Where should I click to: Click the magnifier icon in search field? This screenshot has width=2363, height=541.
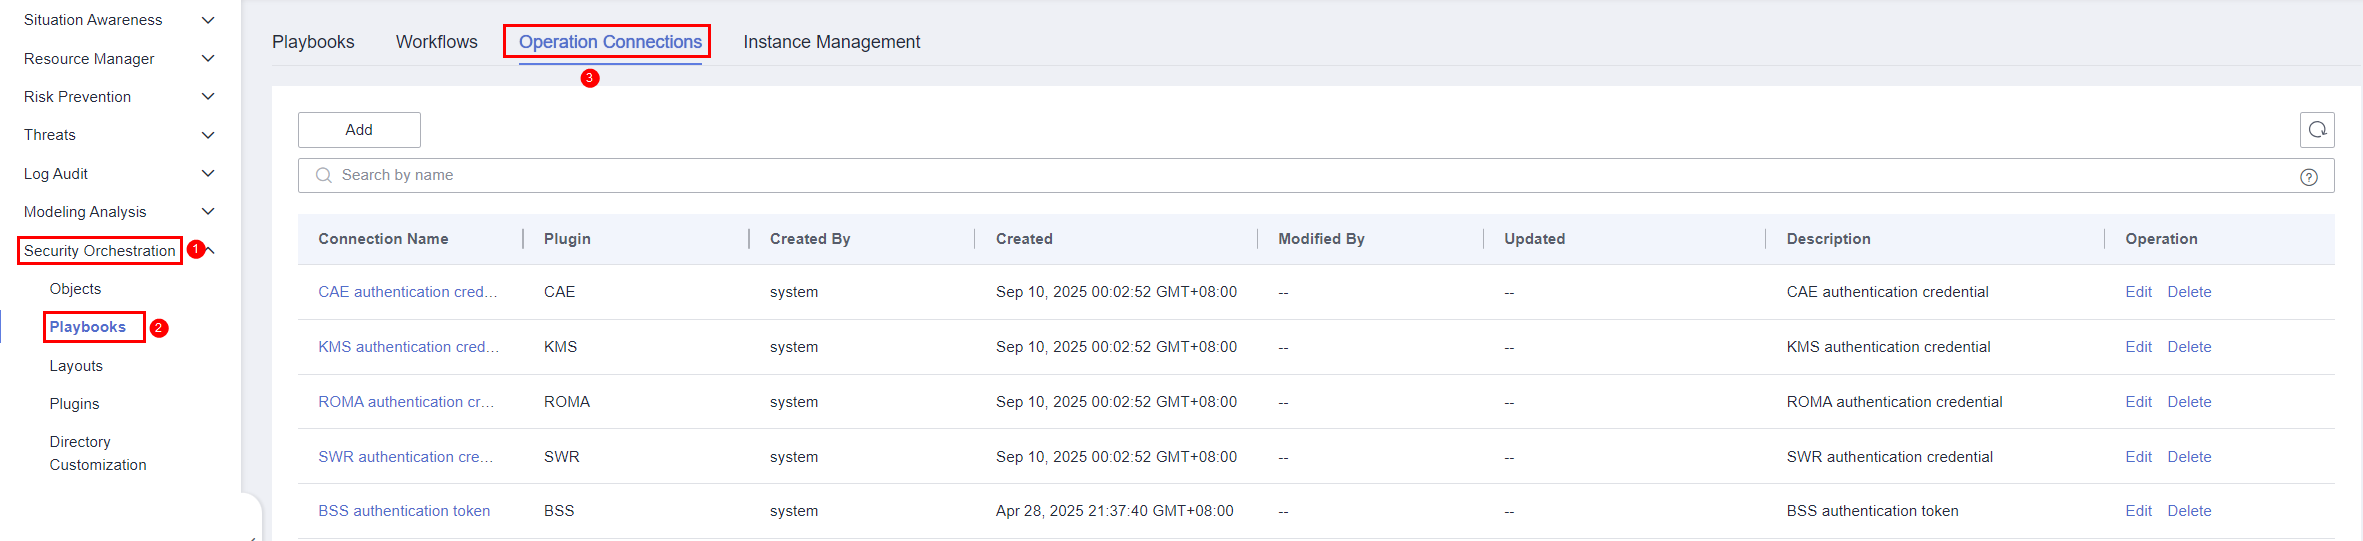[323, 175]
